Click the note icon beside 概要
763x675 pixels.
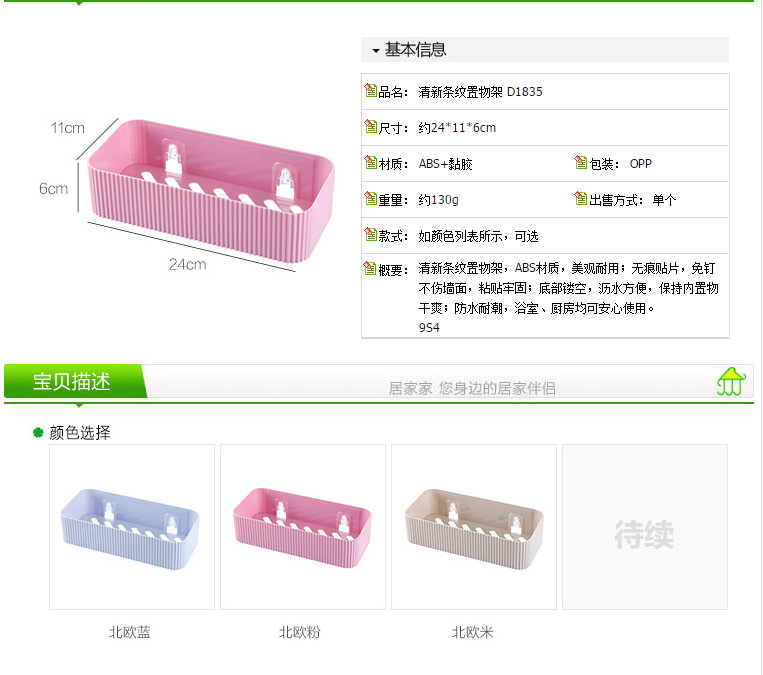click(370, 269)
